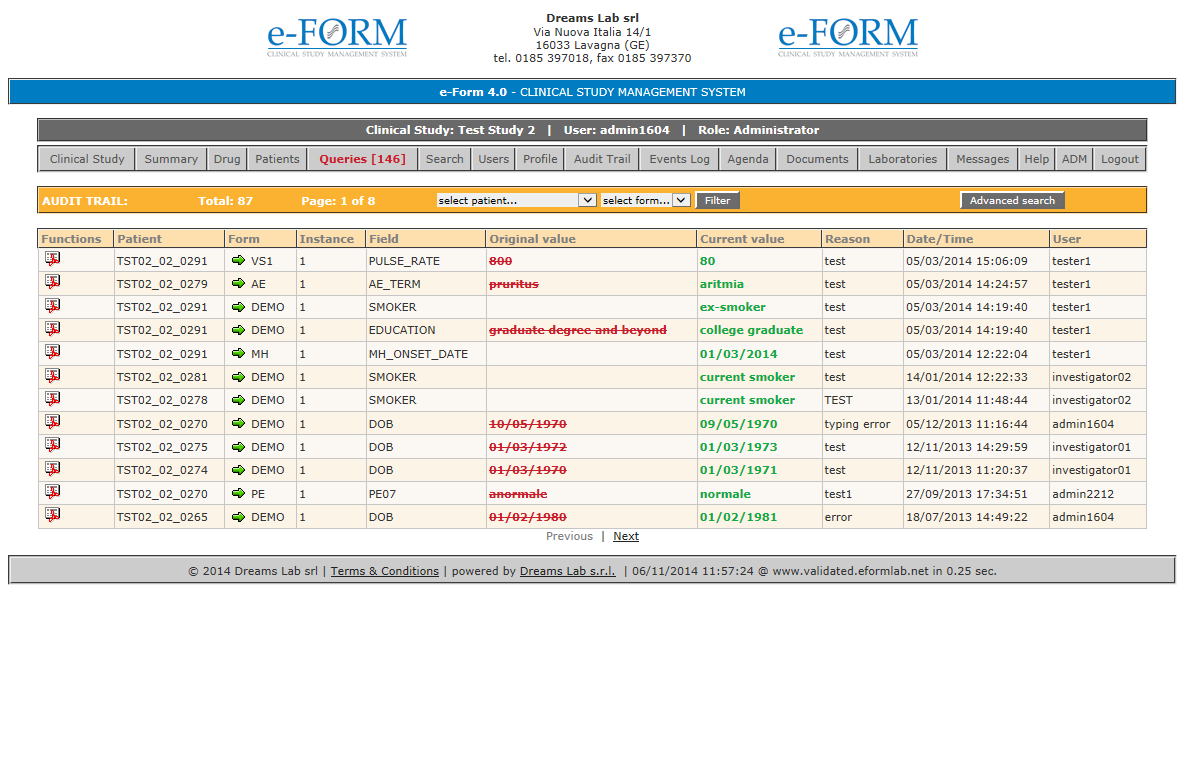Viewport: 1185px width, 775px height.
Task: Click the Advanced search button
Action: coord(1012,200)
